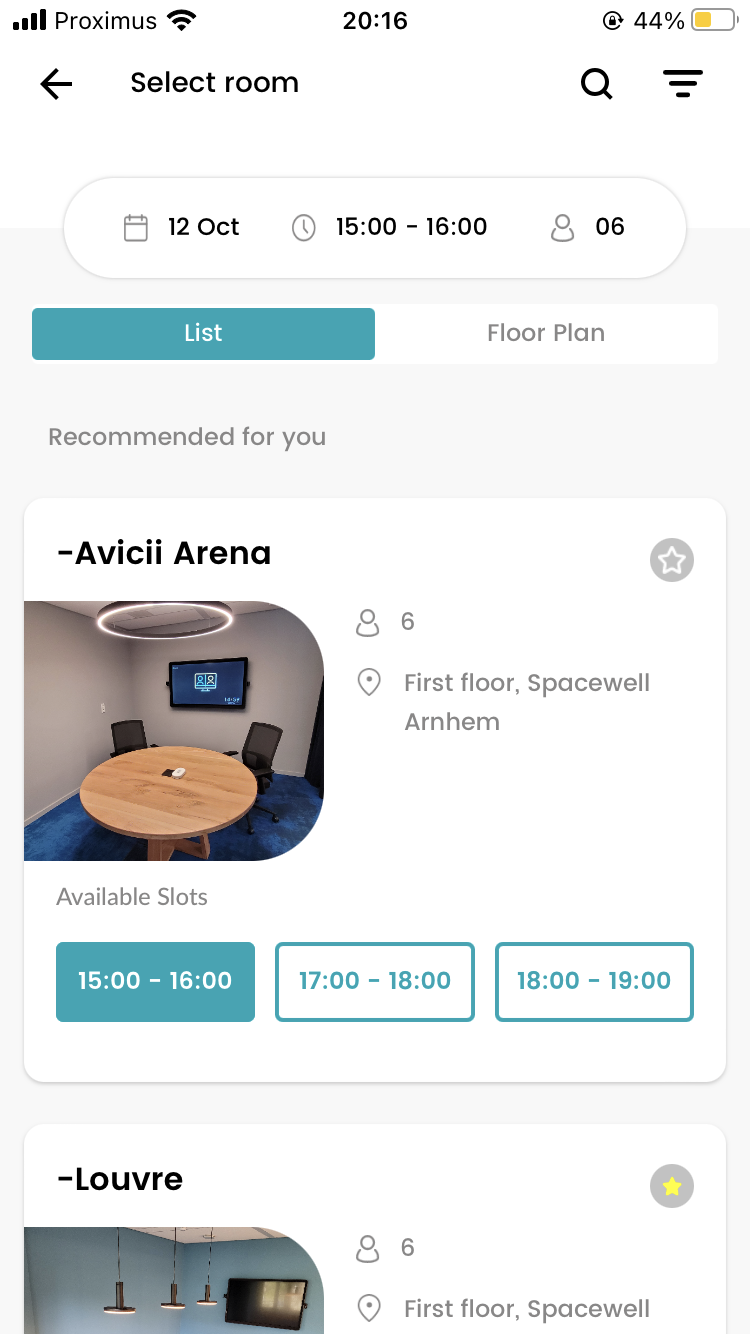
Task: Open the Avicii Arena room photo
Action: [174, 731]
